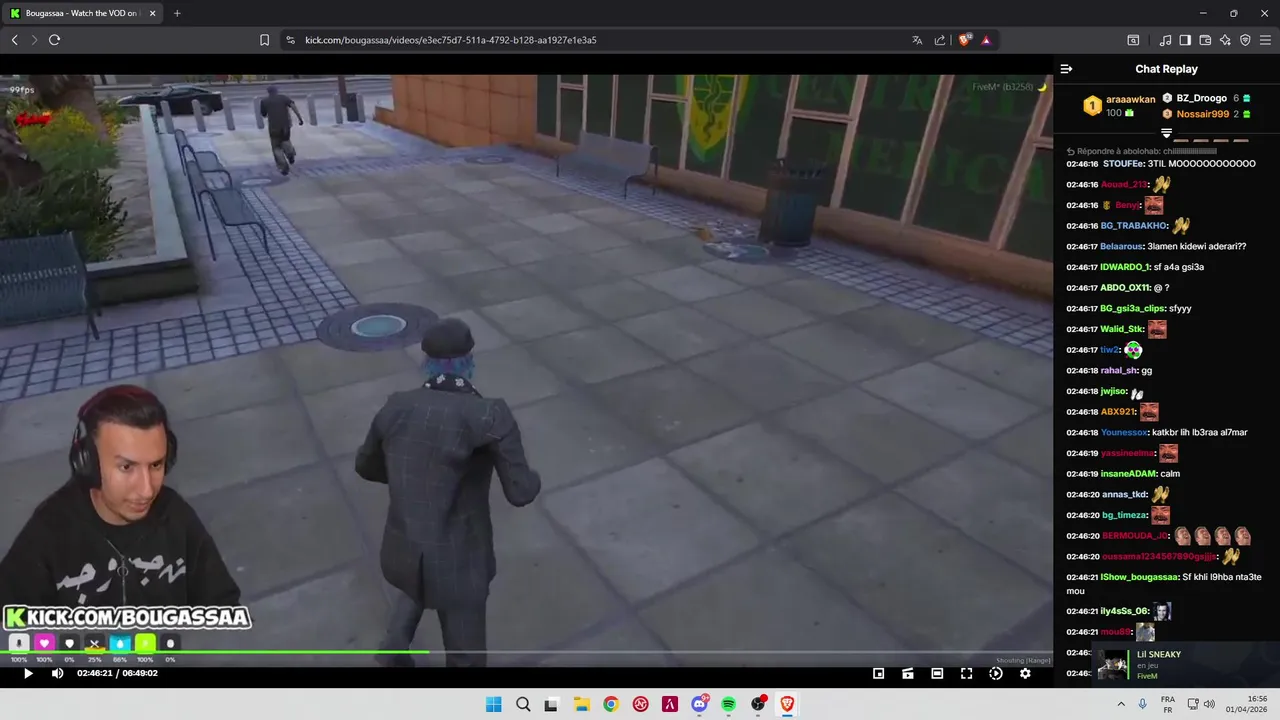Screen dimensions: 1280x720
Task: Open Spotify from taskbar
Action: click(728, 704)
